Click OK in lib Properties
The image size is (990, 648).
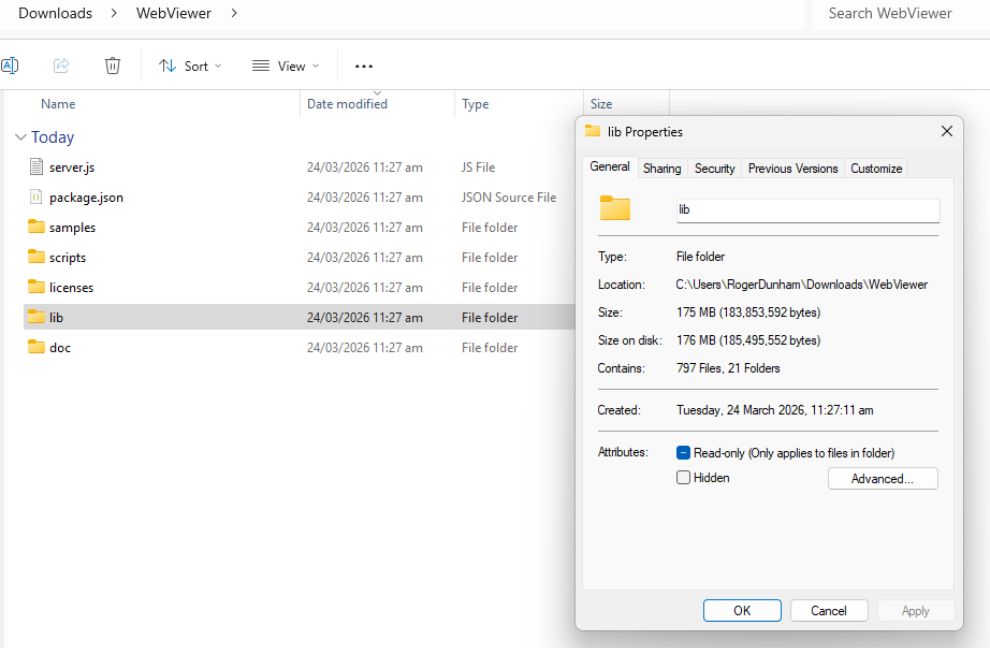742,611
